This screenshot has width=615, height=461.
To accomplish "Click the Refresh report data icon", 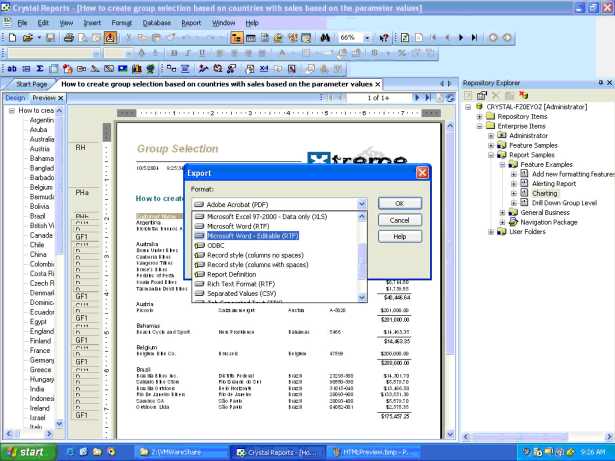I will coord(405,38).
